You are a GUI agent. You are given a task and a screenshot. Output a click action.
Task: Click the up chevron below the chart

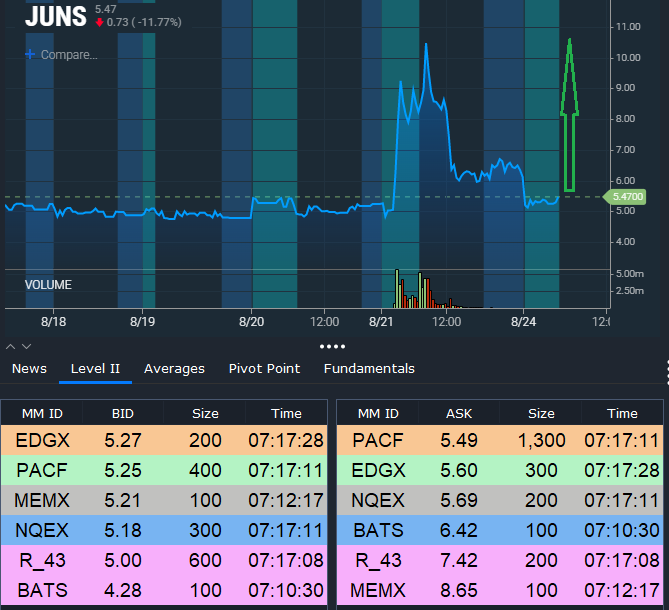[x=11, y=346]
